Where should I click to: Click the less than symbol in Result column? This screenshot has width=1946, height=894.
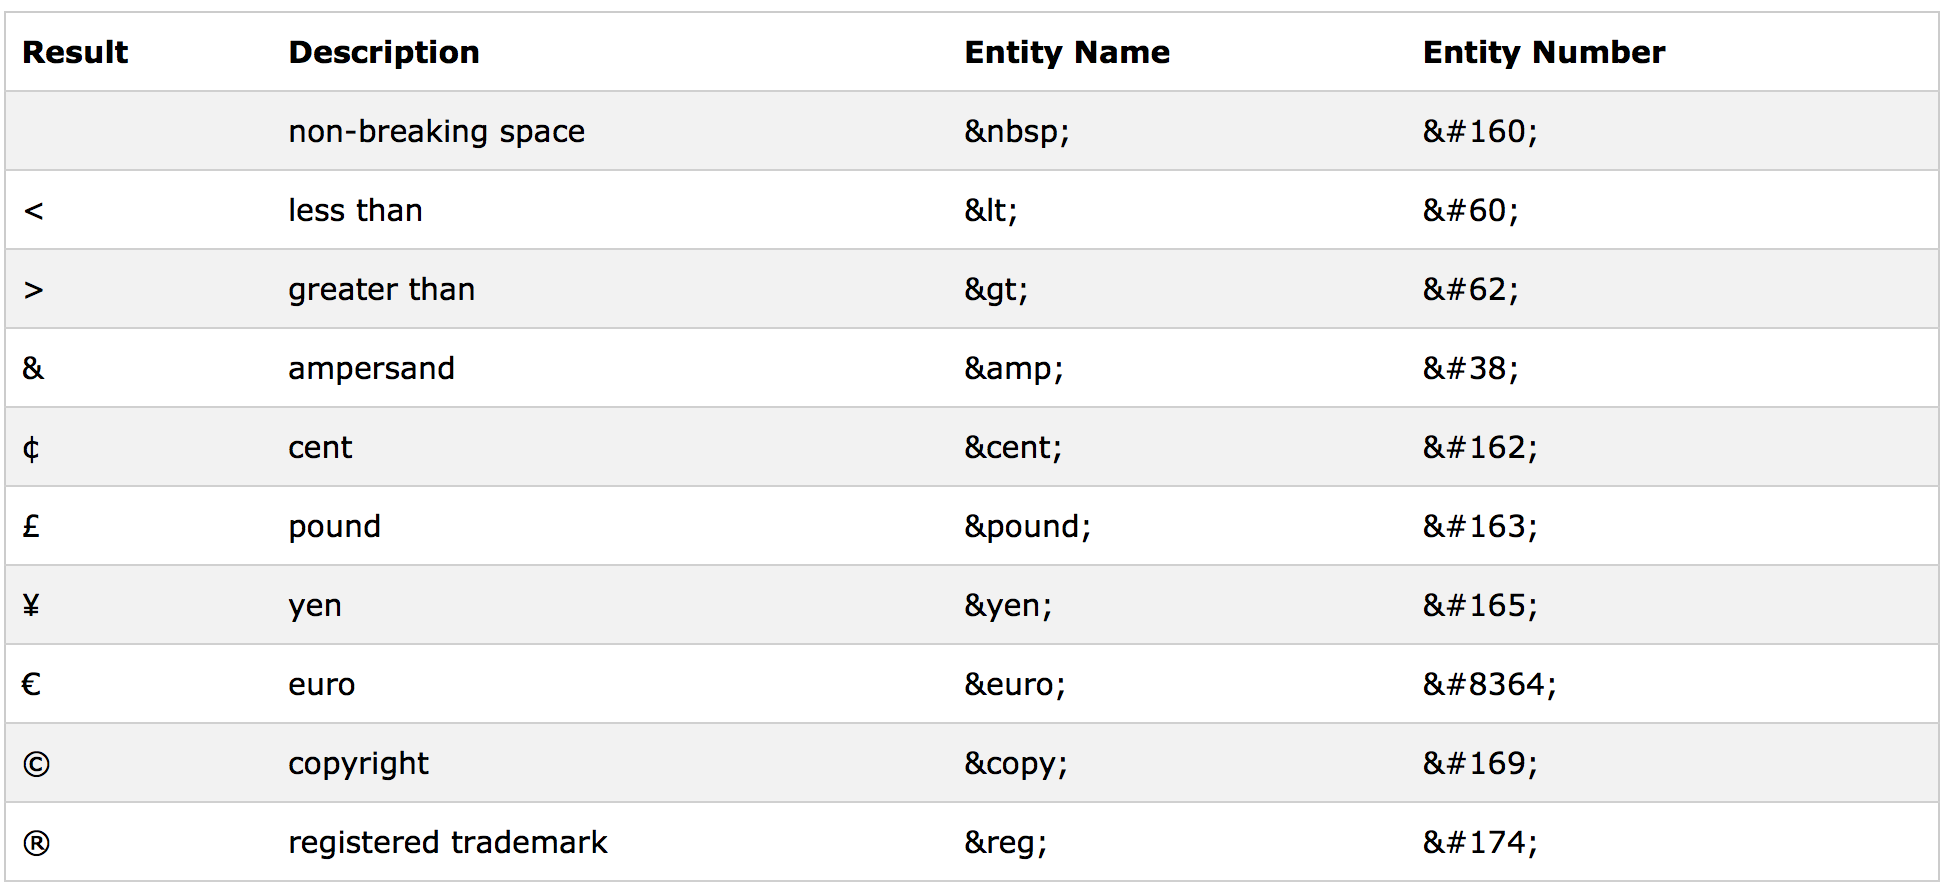tap(33, 210)
